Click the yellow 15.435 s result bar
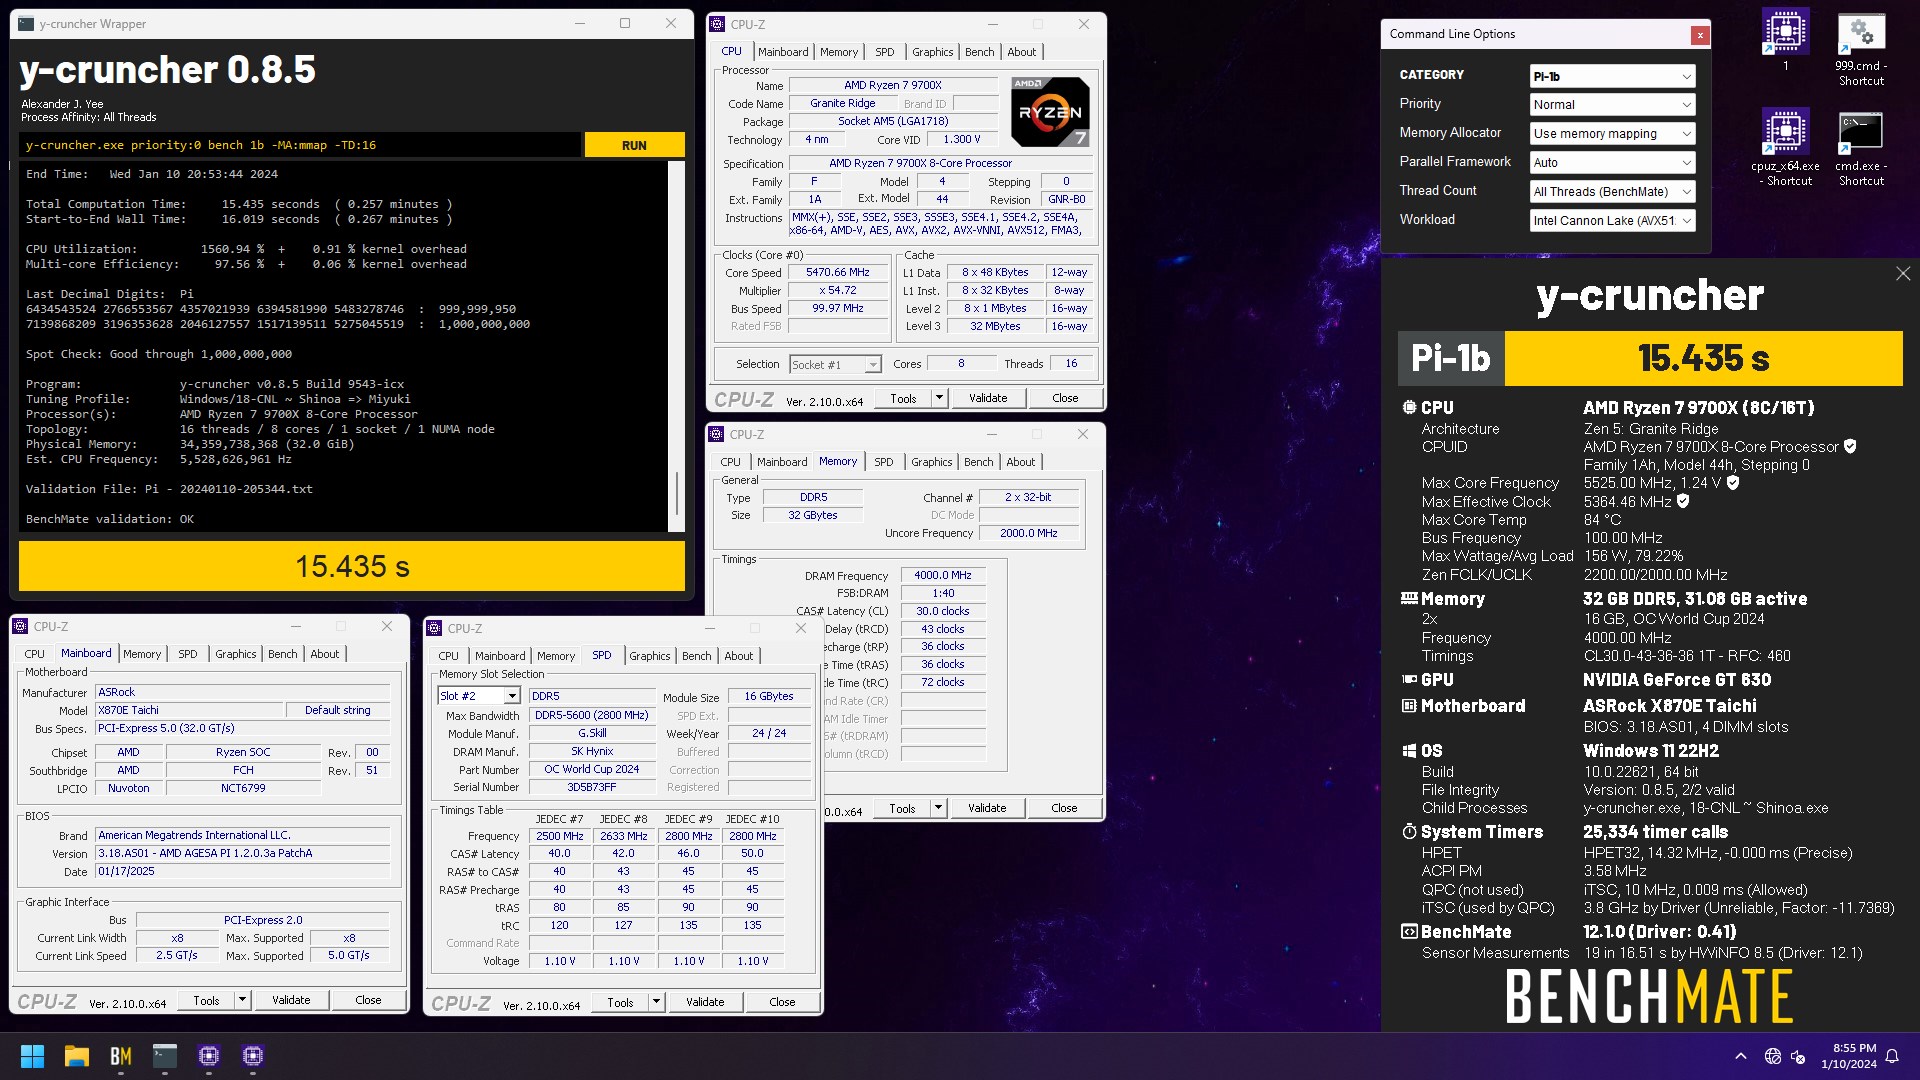Image resolution: width=1920 pixels, height=1080 pixels. click(x=352, y=566)
